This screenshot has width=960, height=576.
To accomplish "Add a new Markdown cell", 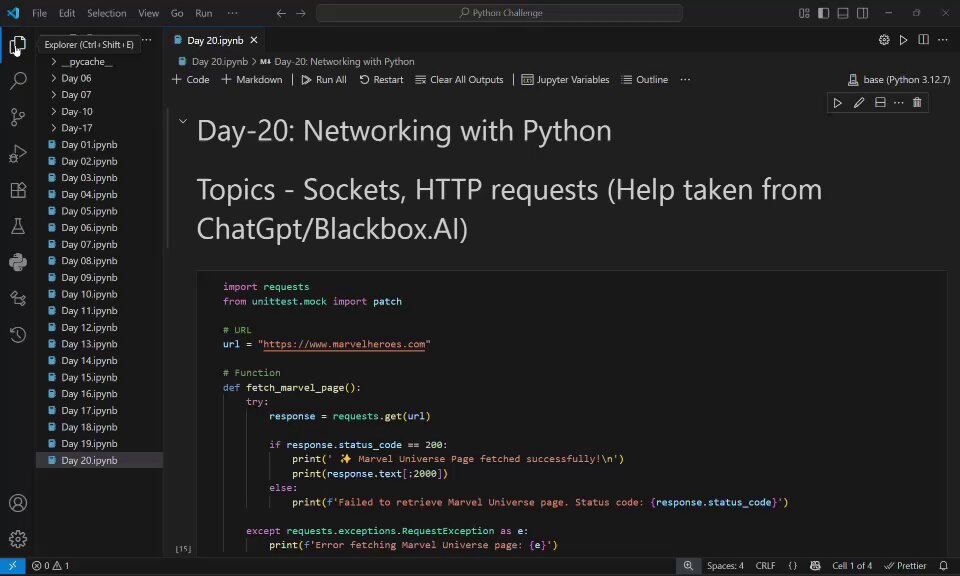I will (252, 80).
